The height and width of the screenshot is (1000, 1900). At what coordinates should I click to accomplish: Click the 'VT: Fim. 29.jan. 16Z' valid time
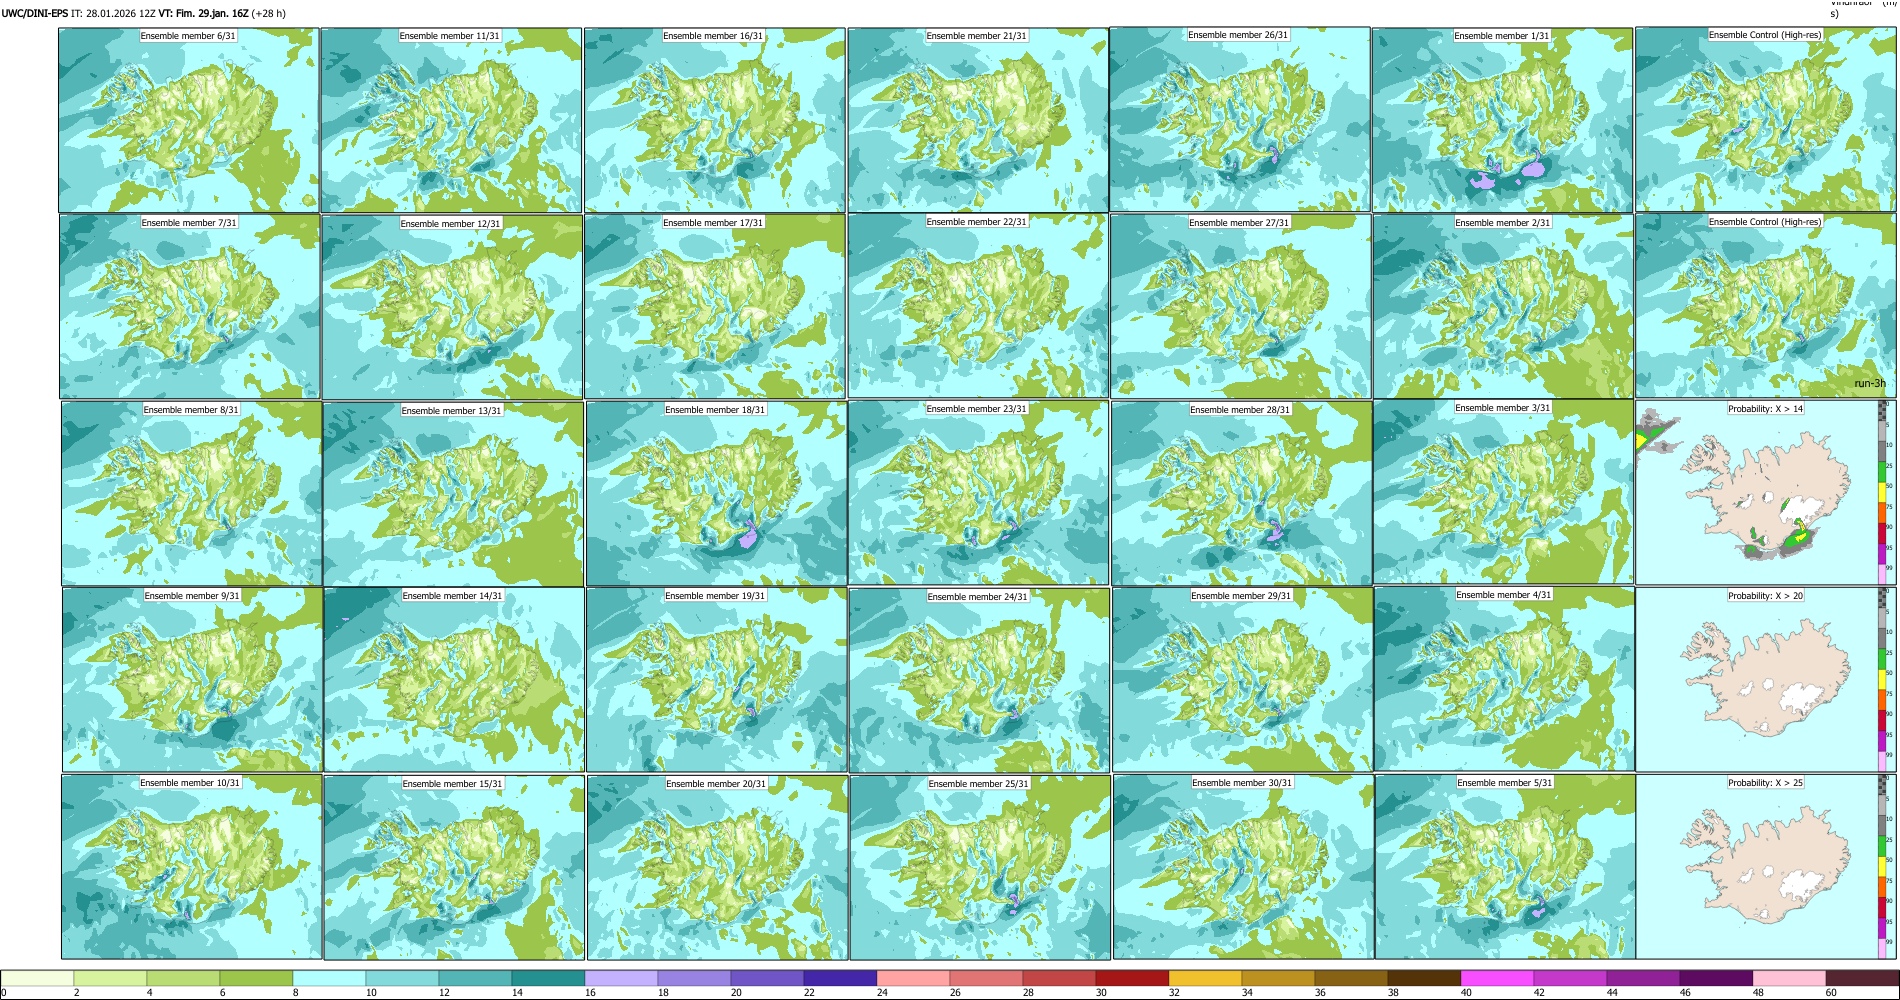pos(203,14)
